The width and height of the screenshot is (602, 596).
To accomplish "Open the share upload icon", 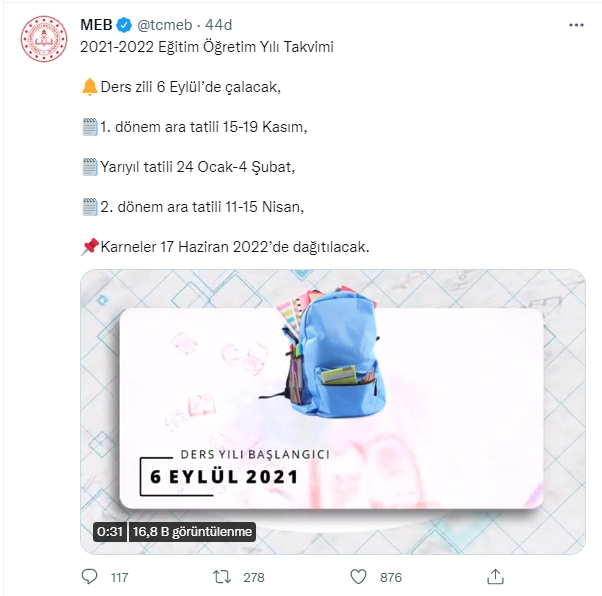I will click(x=495, y=576).
